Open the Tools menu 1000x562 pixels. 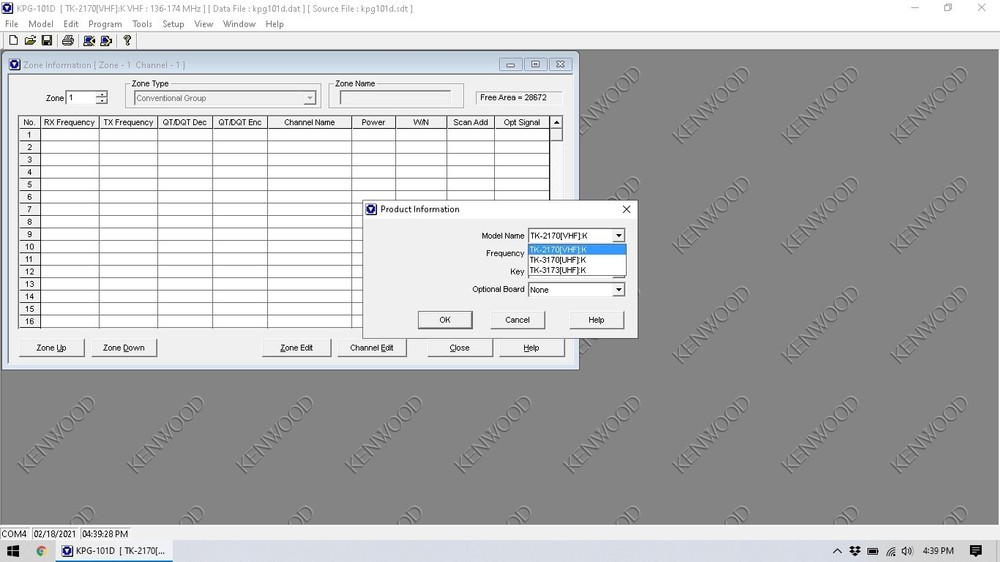[142, 24]
